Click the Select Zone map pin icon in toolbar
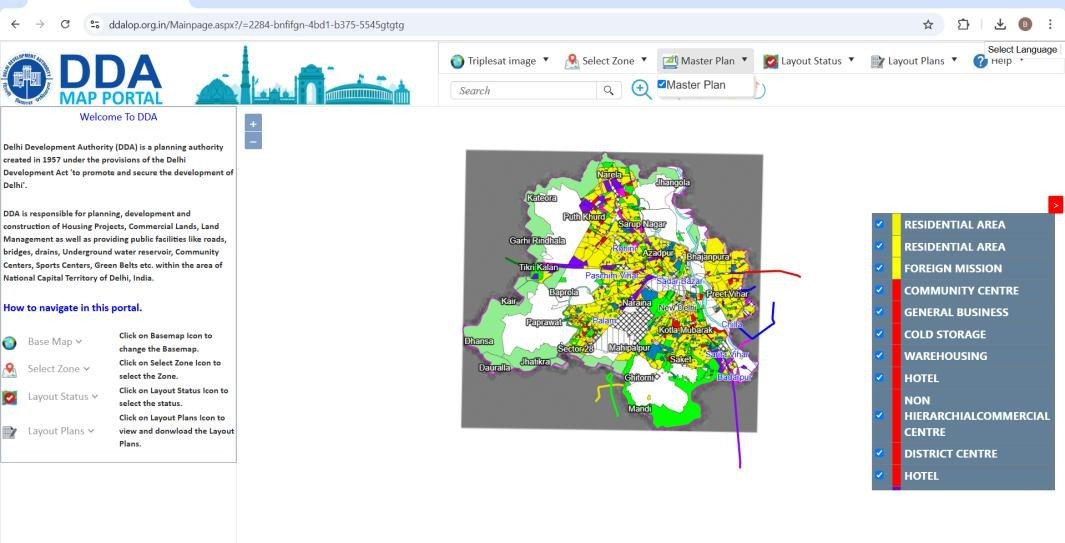 click(x=571, y=61)
